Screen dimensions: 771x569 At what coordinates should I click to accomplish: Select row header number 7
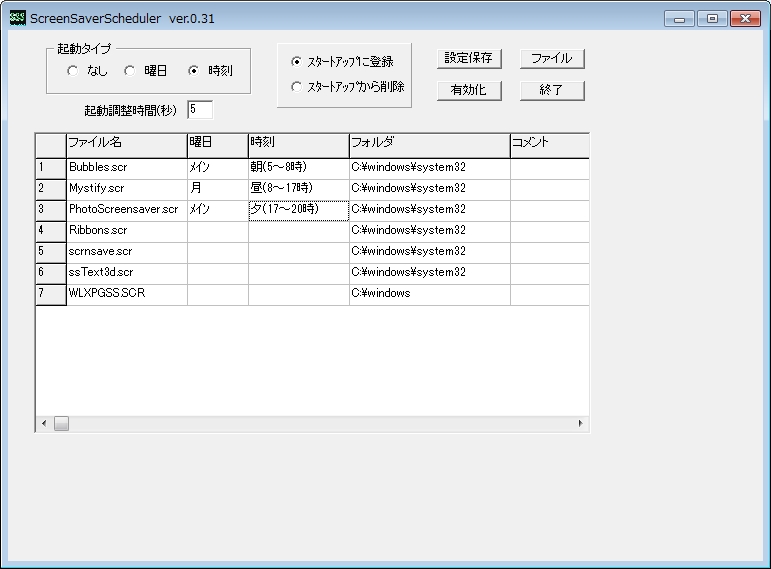pos(51,295)
